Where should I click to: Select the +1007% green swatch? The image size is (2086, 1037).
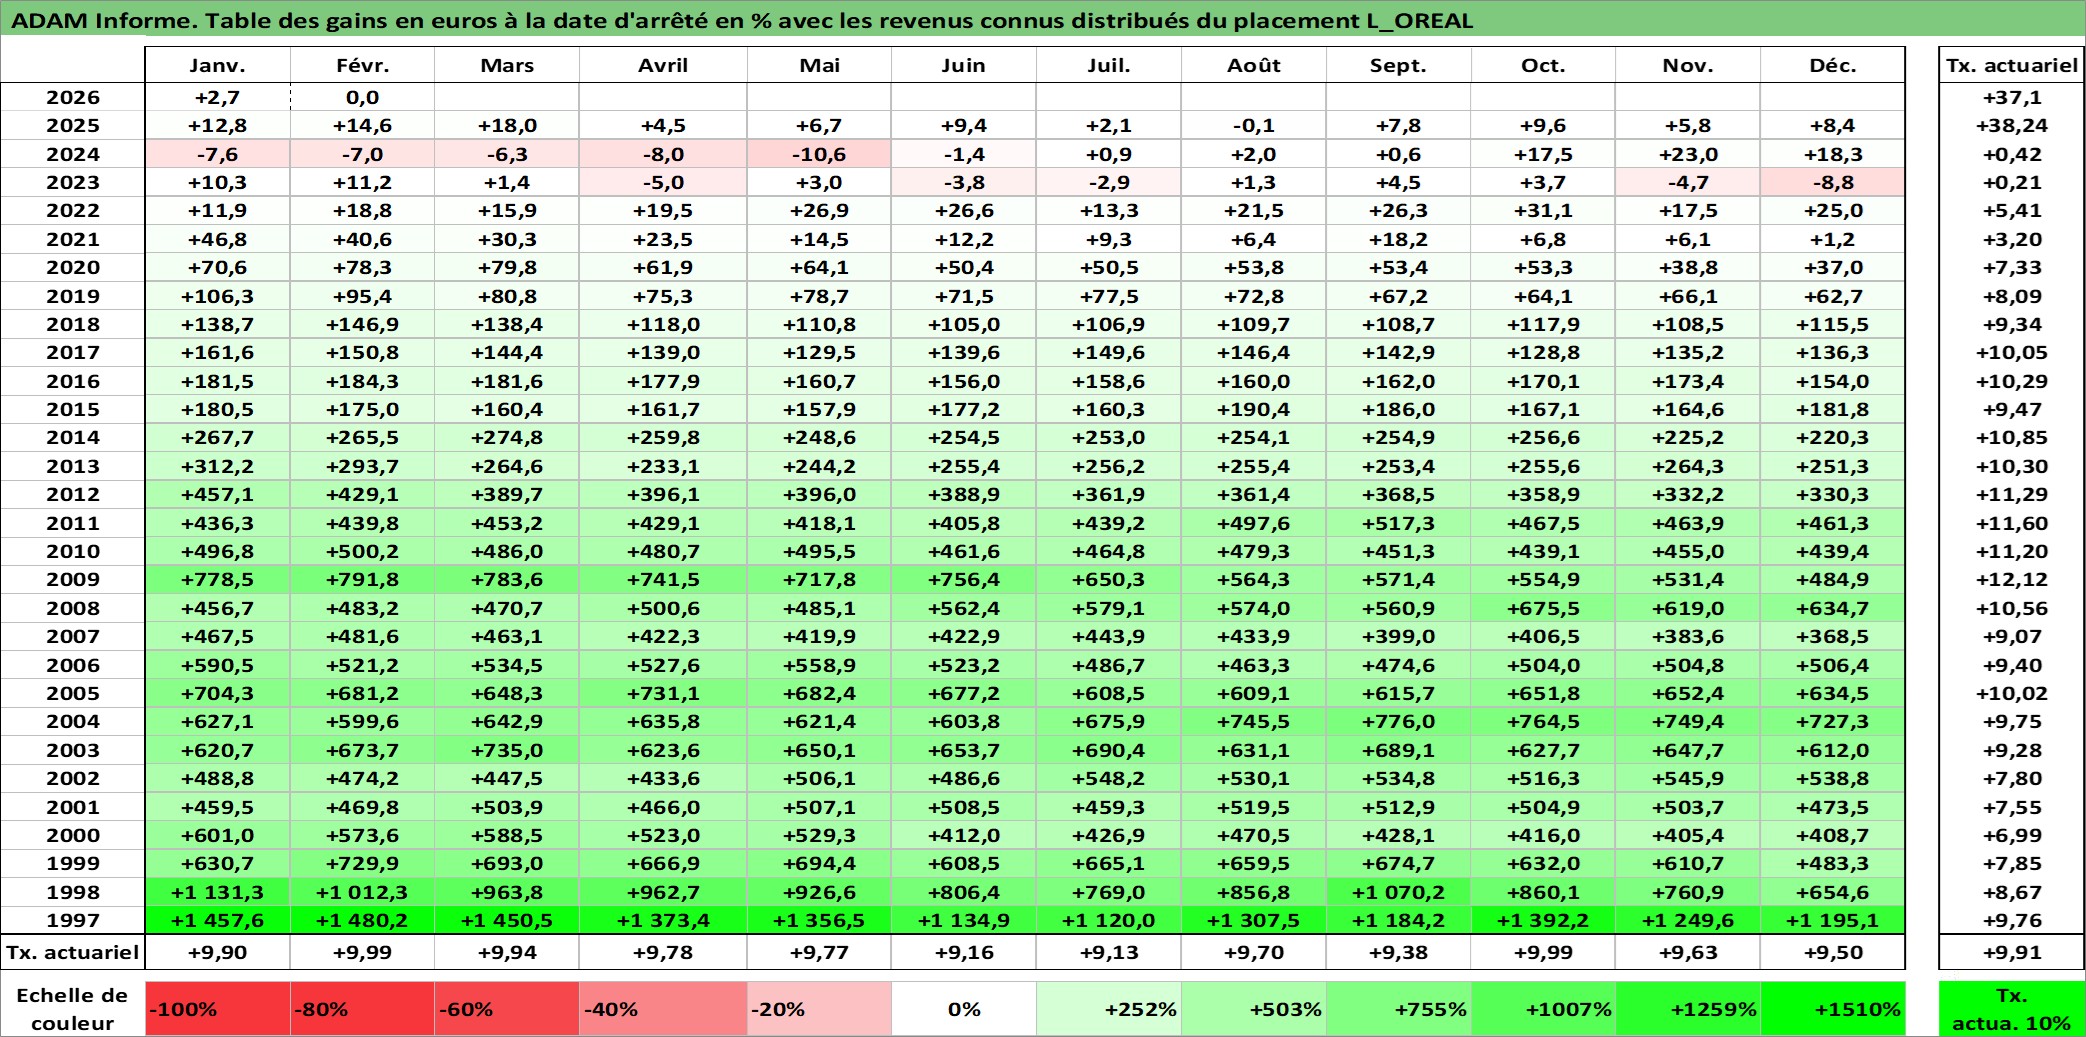(1543, 1009)
